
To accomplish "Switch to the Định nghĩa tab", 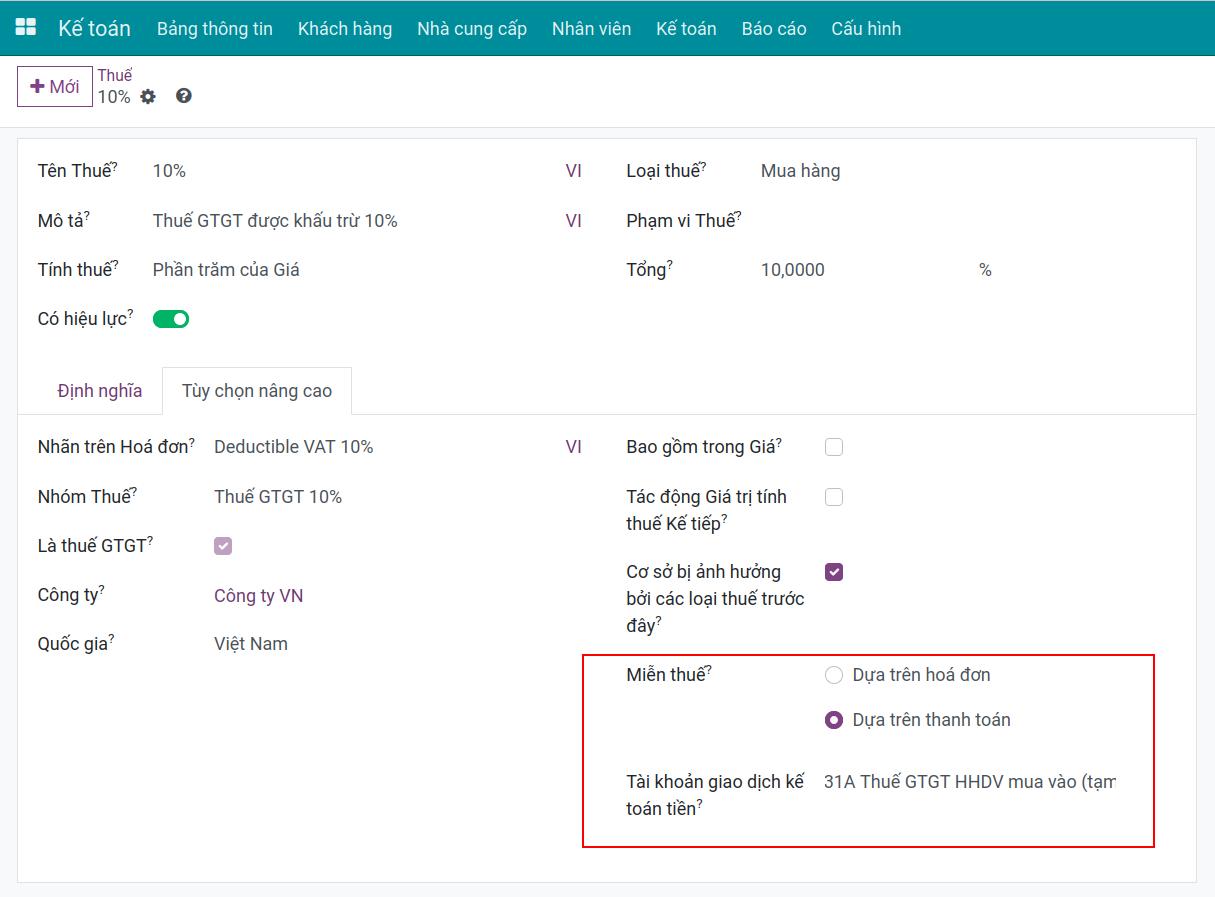I will [x=99, y=391].
